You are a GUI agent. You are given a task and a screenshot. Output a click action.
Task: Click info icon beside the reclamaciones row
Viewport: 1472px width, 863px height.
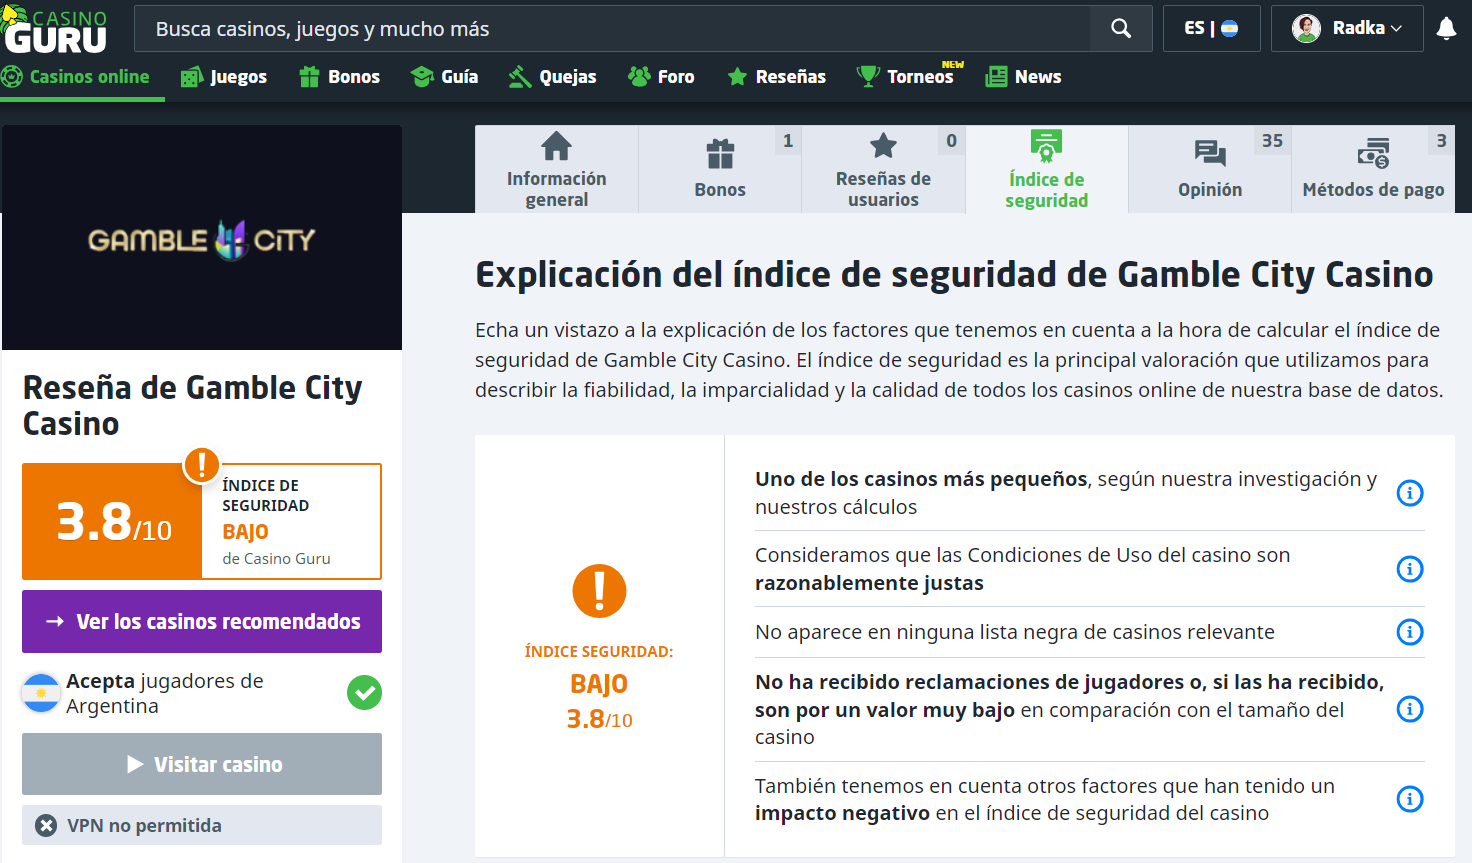(x=1409, y=709)
